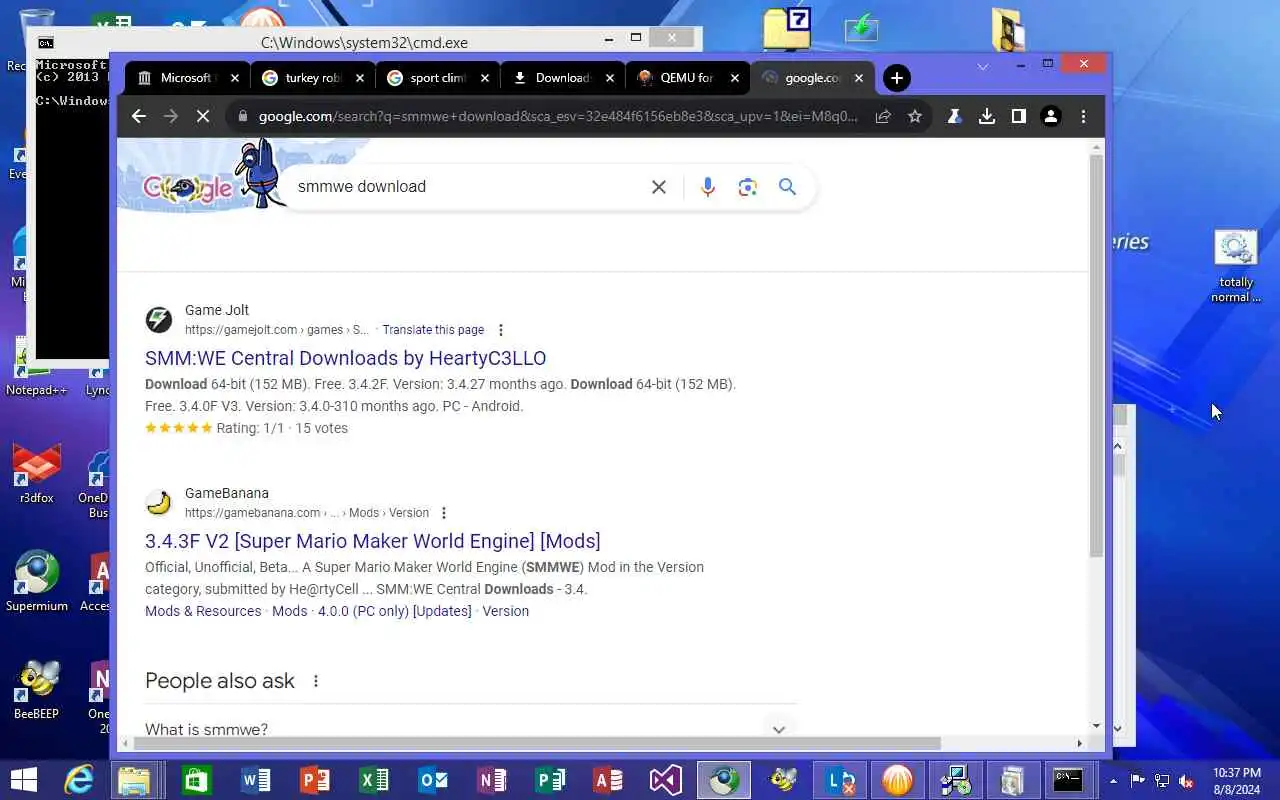The width and height of the screenshot is (1280, 800).
Task: Click the page horizontal scrollbar thumb
Action: click(x=538, y=743)
